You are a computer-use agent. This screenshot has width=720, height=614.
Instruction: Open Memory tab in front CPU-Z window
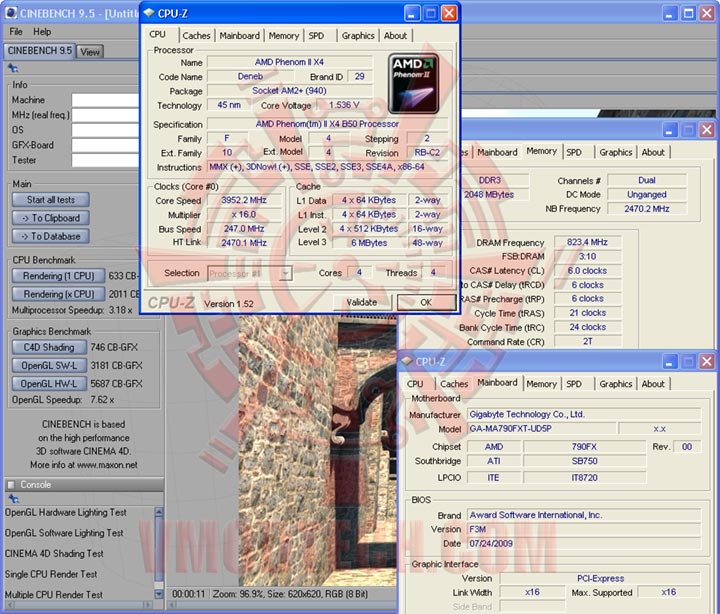tap(283, 35)
